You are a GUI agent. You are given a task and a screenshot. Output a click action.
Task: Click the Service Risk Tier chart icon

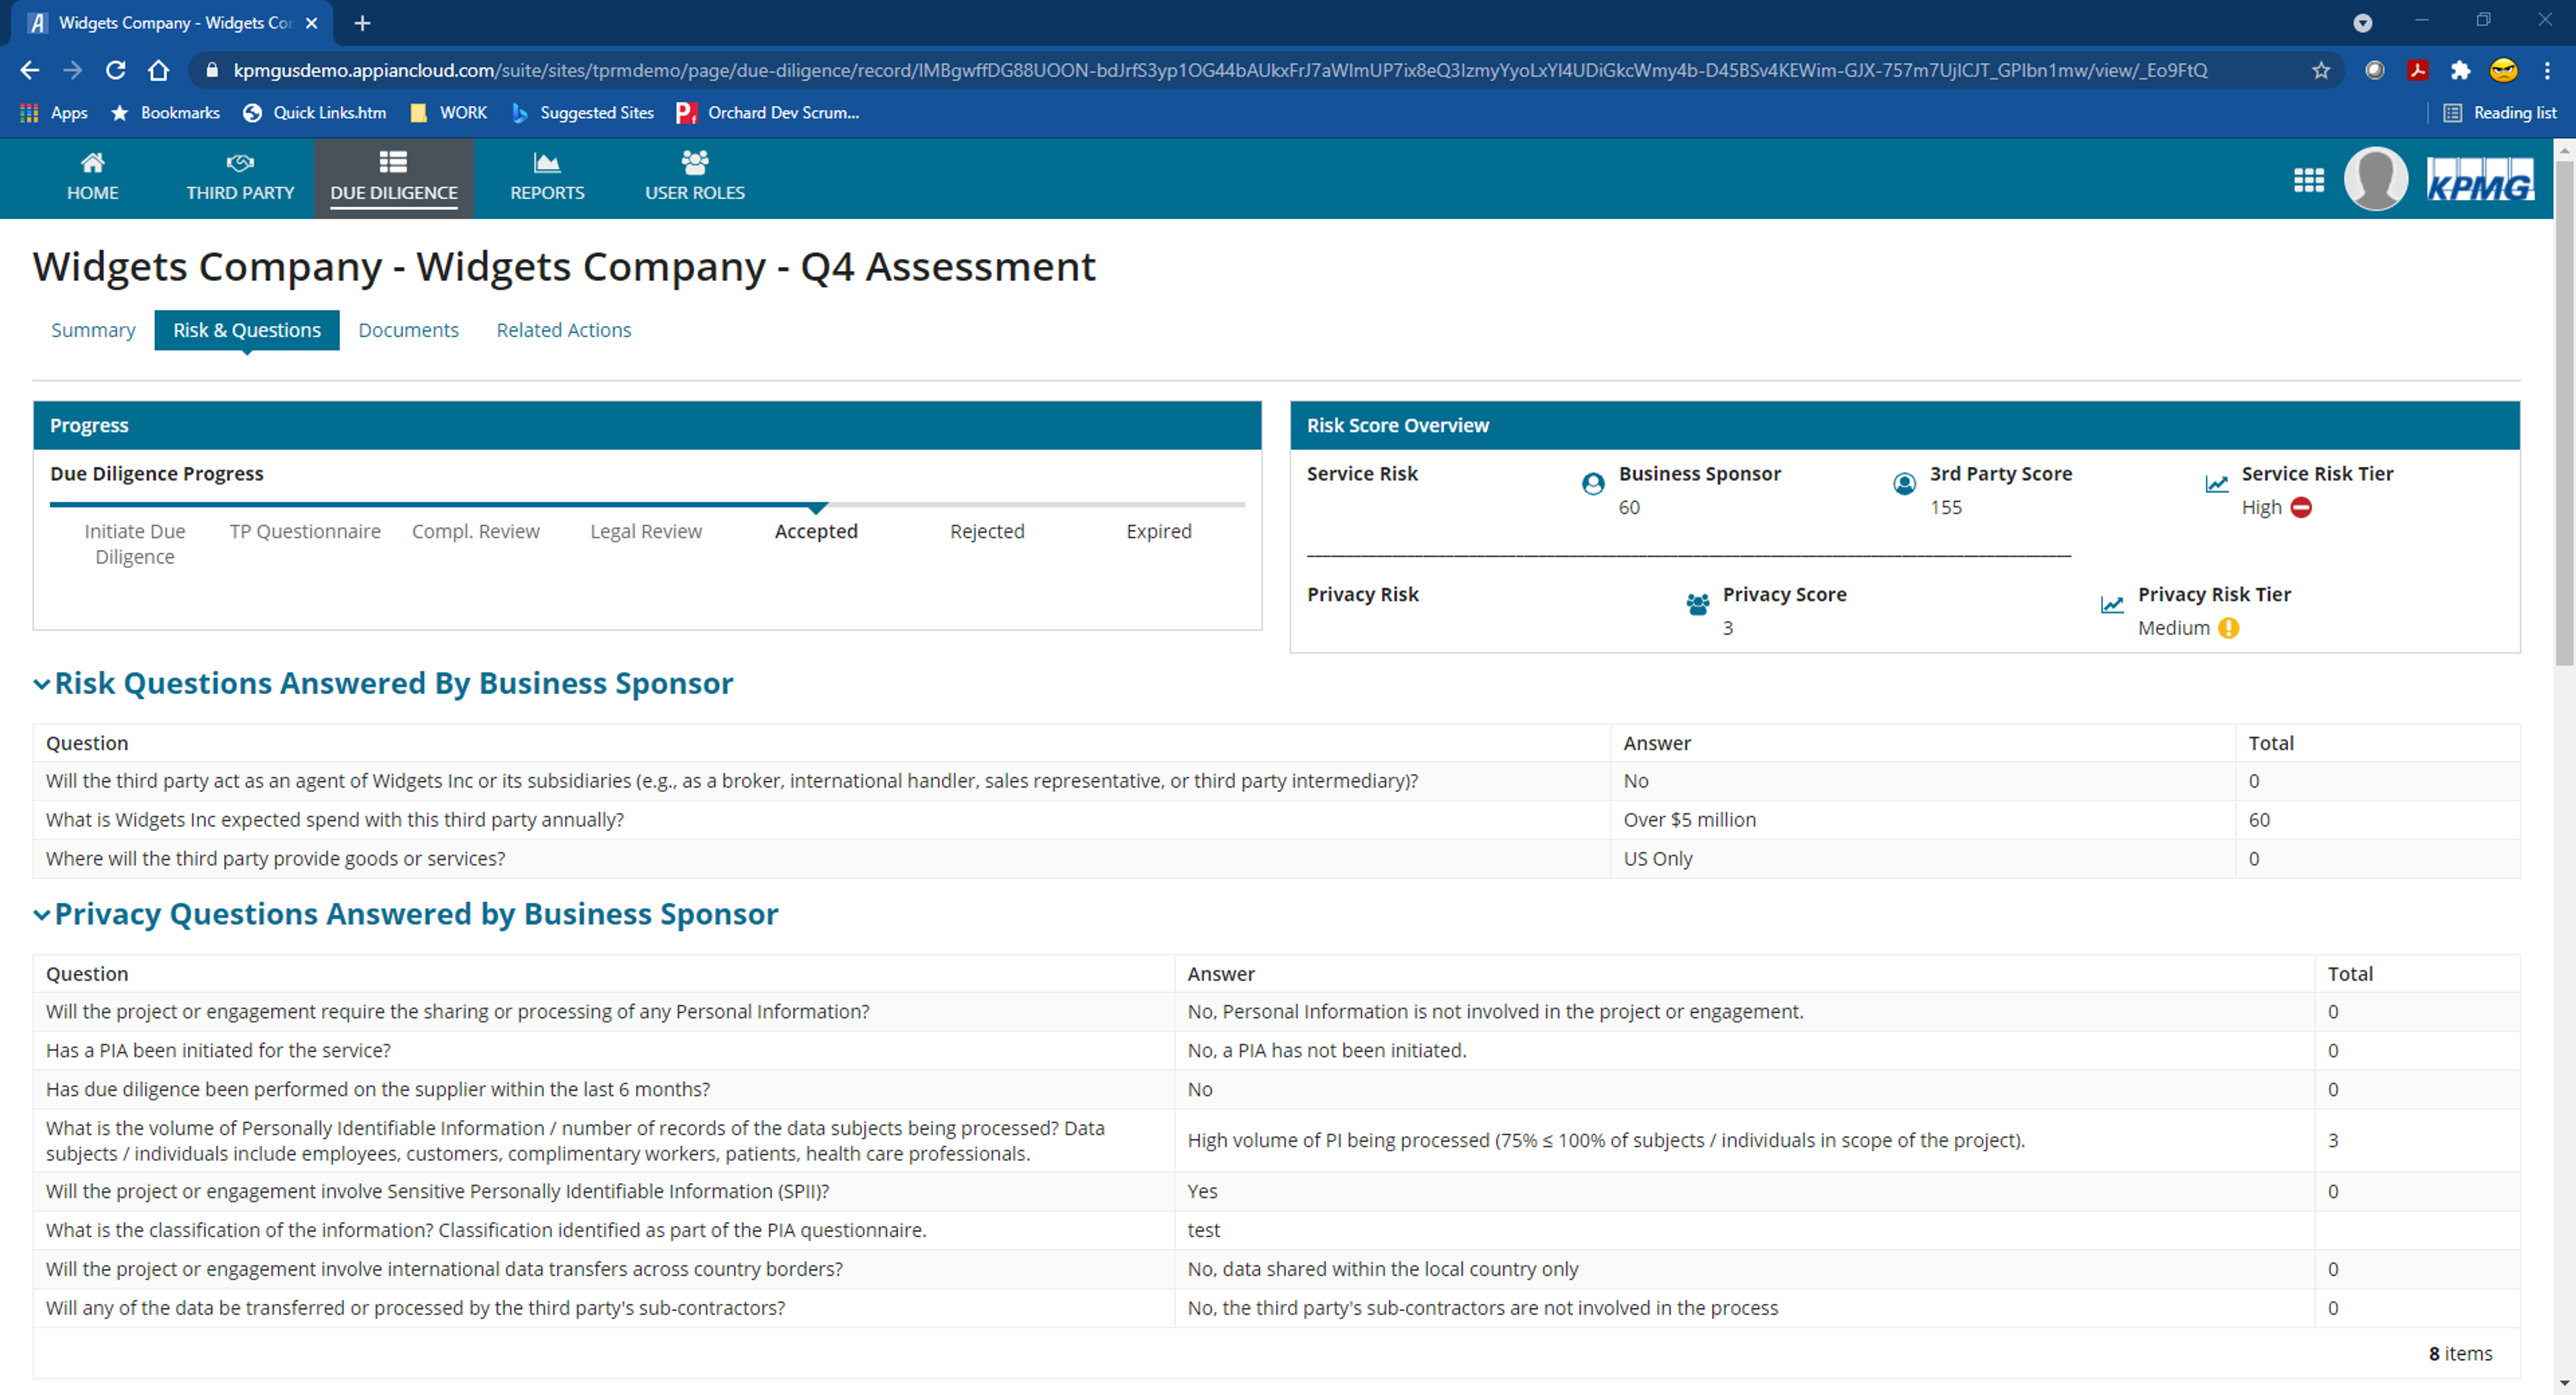2216,484
